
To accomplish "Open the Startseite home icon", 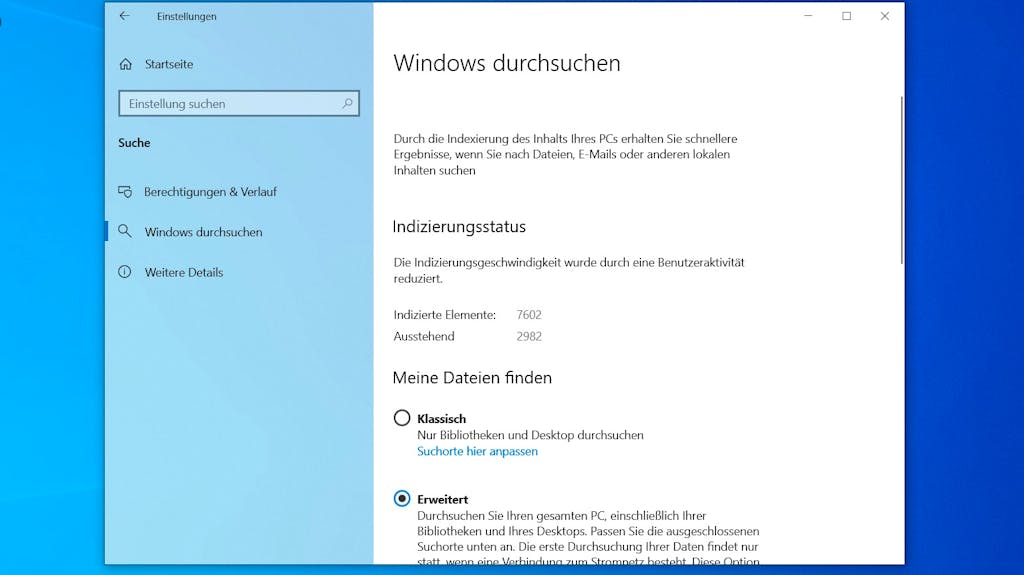I will click(x=125, y=64).
